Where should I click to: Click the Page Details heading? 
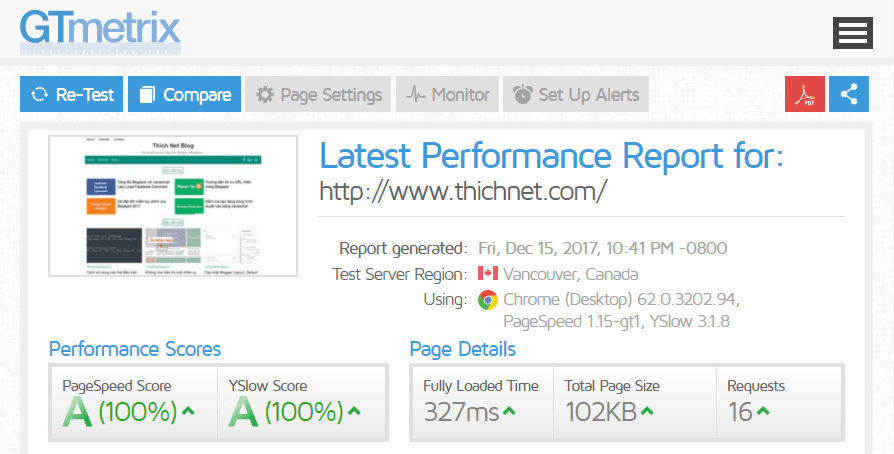pyautogui.click(x=463, y=349)
